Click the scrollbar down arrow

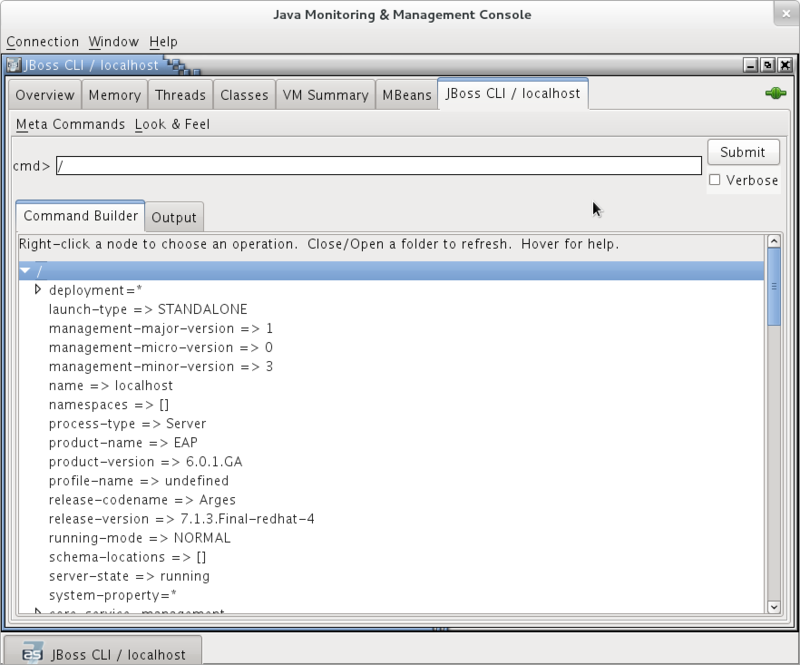[774, 607]
